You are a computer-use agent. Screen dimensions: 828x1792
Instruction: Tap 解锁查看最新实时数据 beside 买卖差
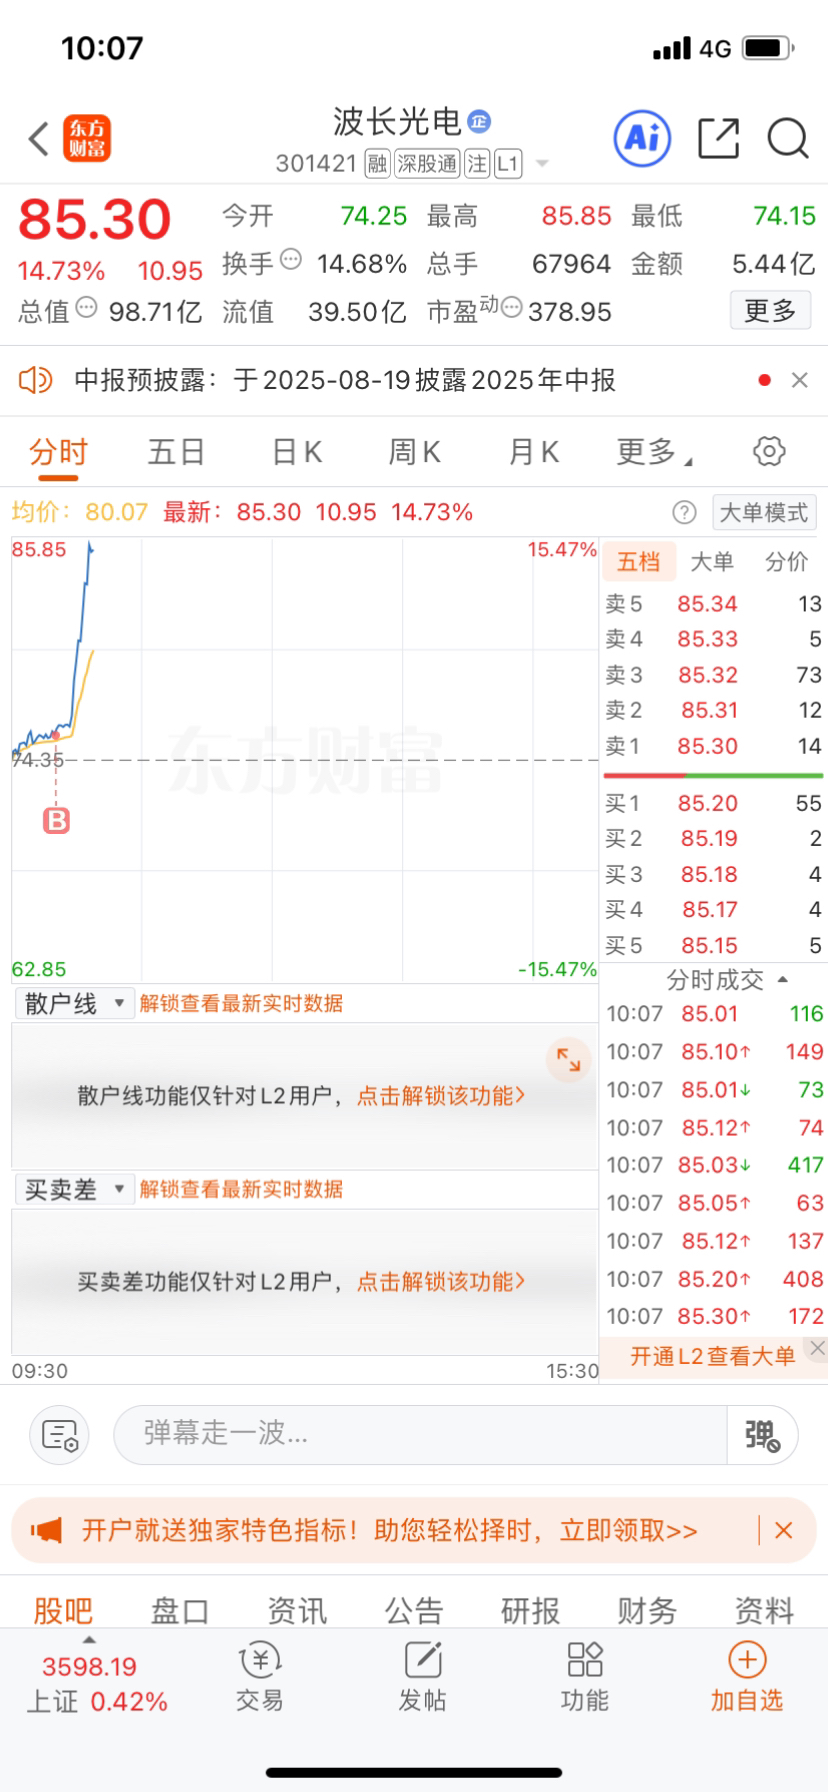coord(241,1189)
